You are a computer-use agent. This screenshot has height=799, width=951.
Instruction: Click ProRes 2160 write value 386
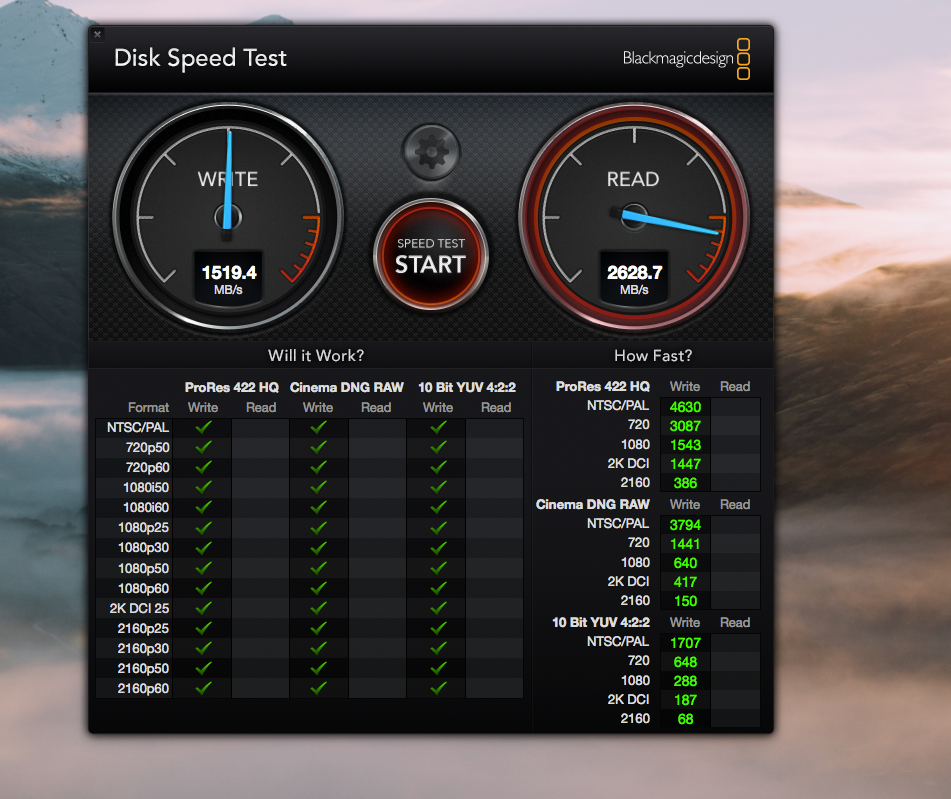[x=685, y=484]
